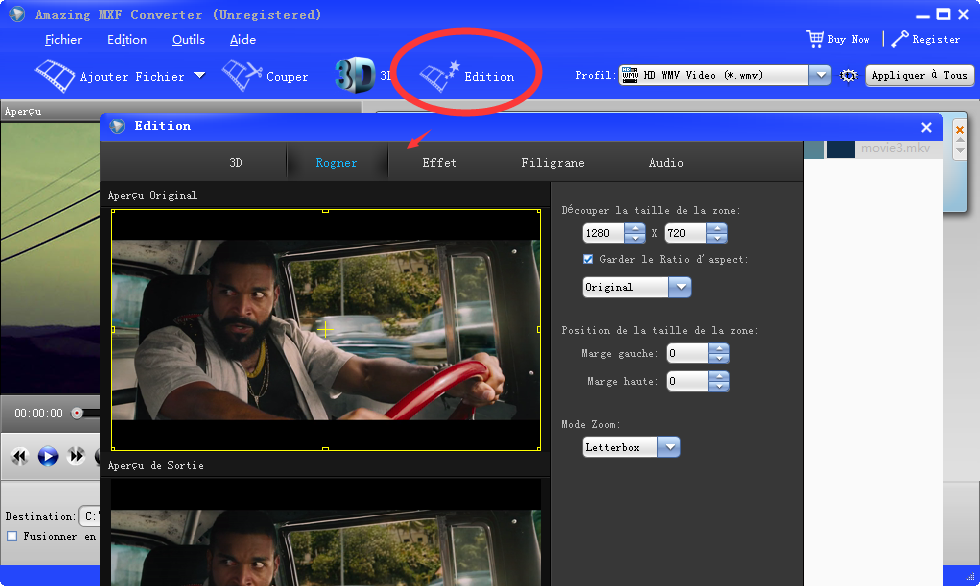Viewport: 980px width, 586px height.
Task: Click the rewind button in Aperçu
Action: coord(19,456)
